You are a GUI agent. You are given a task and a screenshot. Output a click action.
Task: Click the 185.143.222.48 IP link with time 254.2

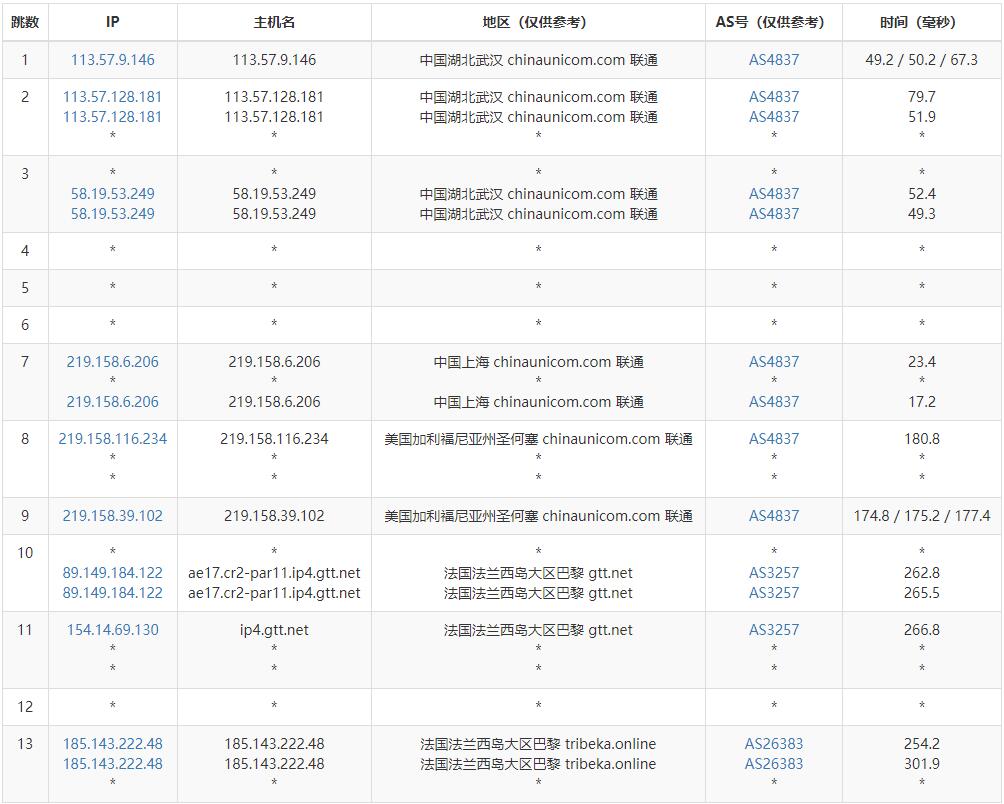[113, 744]
